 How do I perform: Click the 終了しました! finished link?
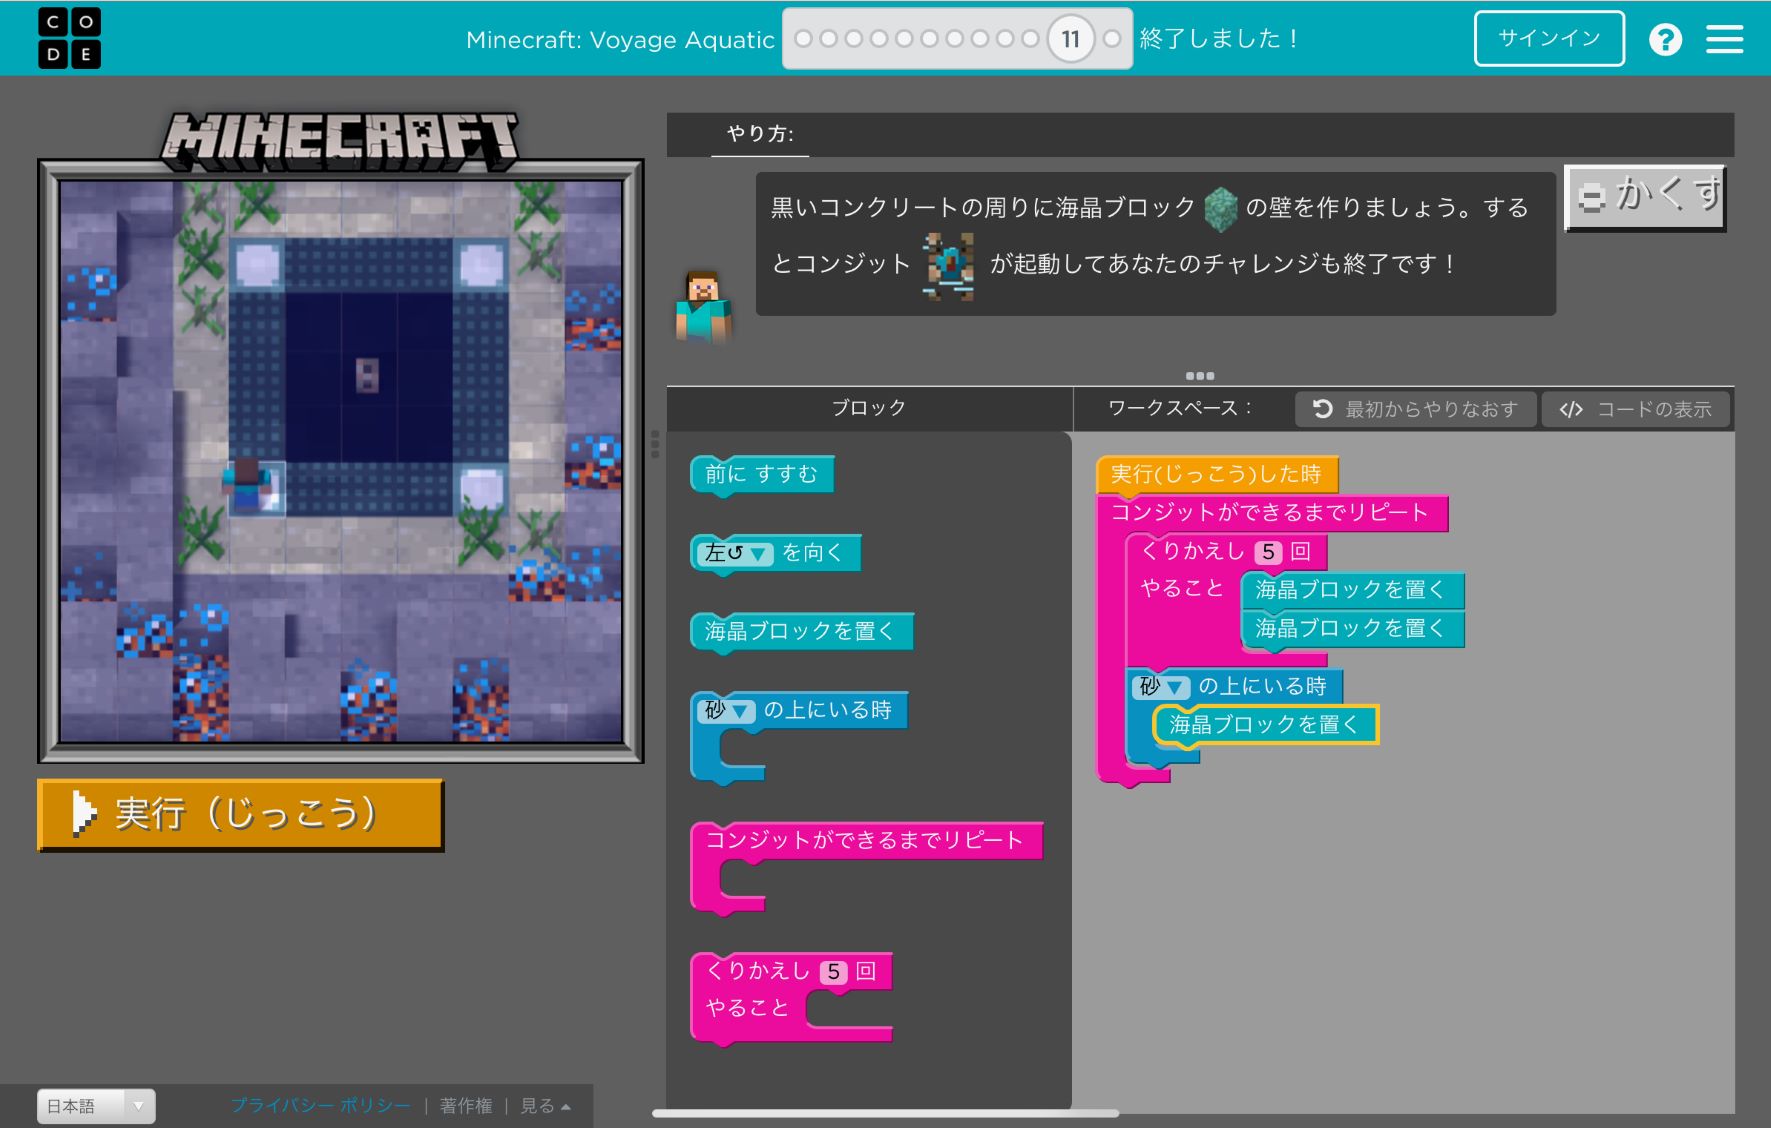point(1221,39)
